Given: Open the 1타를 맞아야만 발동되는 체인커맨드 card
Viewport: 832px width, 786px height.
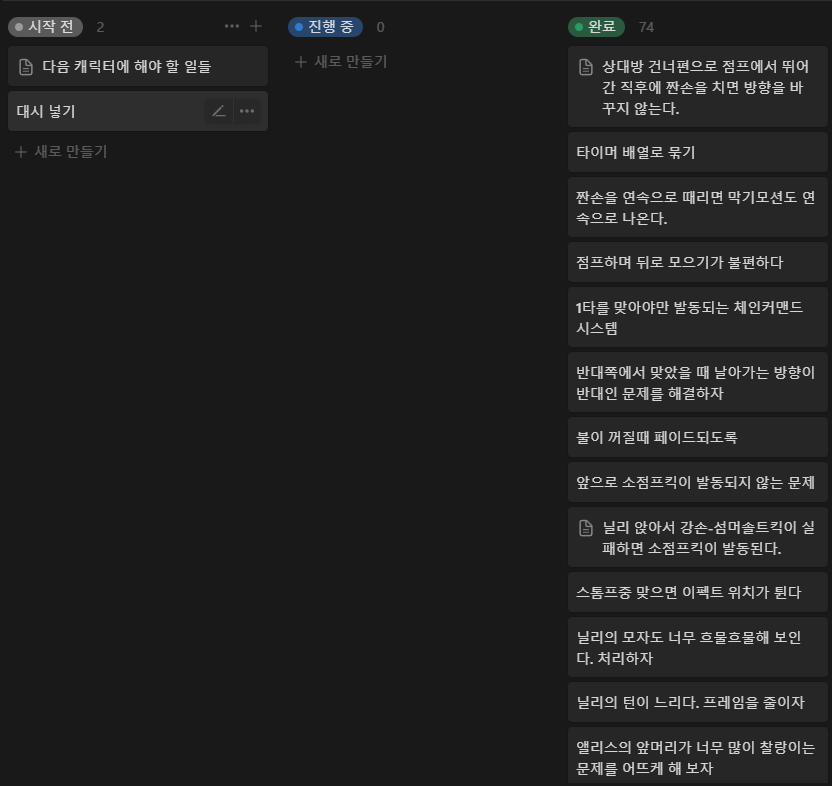Looking at the screenshot, I should coord(697,318).
